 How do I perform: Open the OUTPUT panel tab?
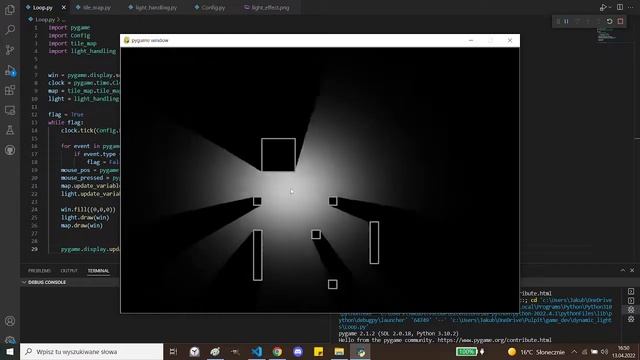pos(69,271)
